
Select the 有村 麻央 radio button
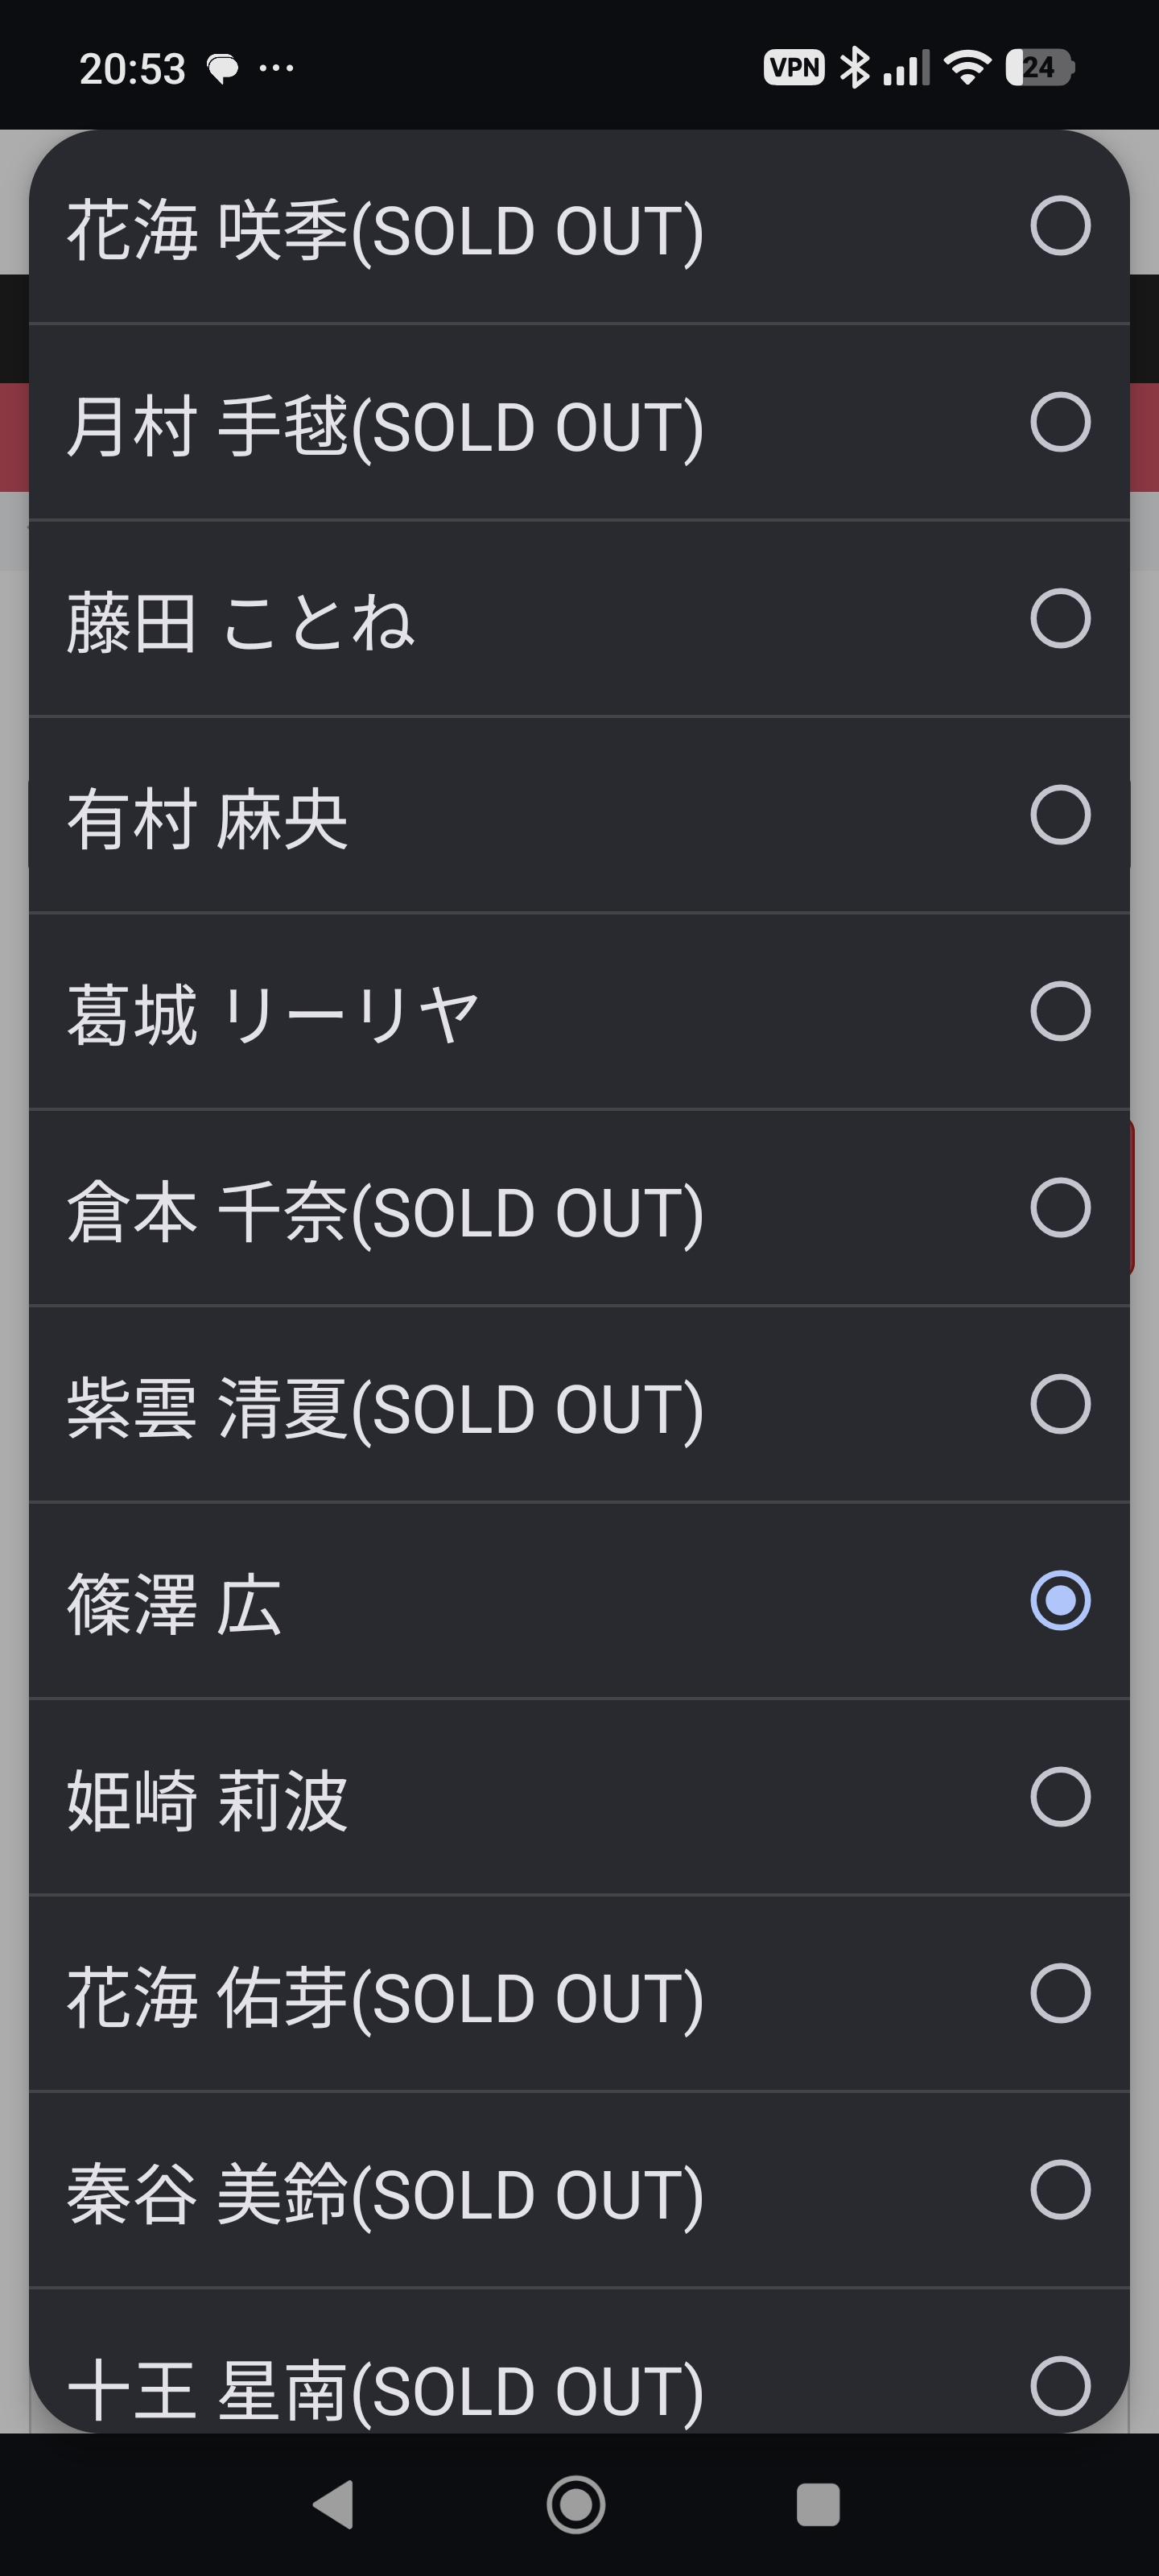tap(1059, 815)
